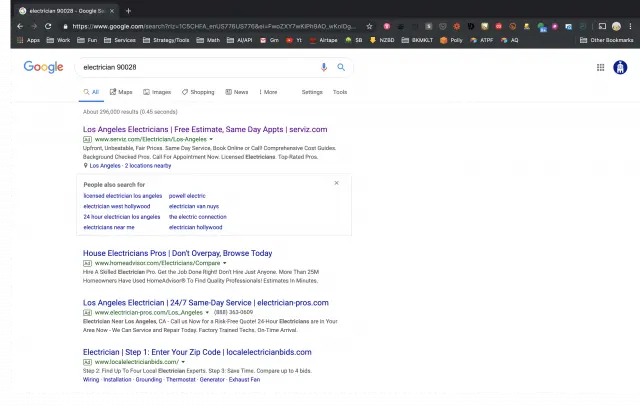The width and height of the screenshot is (640, 406).
Task: Open the NZBD bookmark
Action: pyautogui.click(x=382, y=40)
